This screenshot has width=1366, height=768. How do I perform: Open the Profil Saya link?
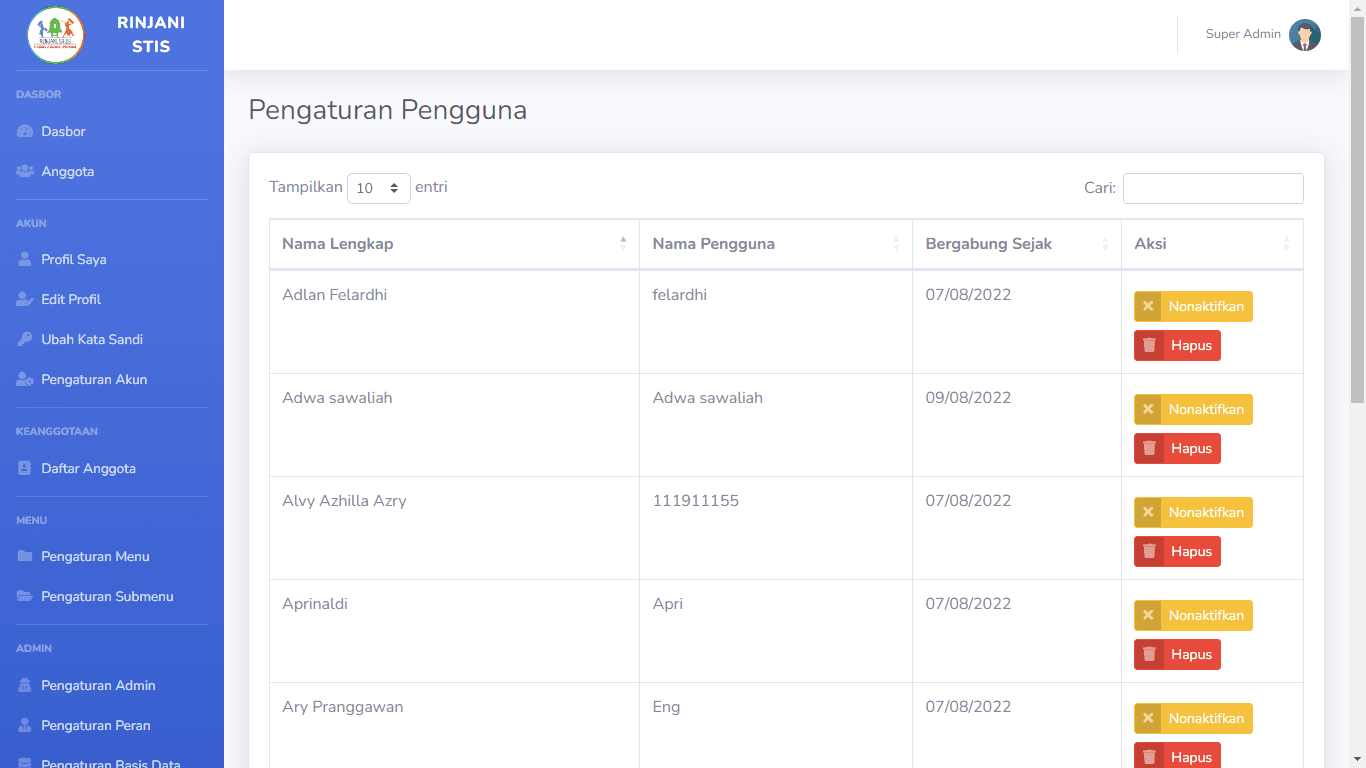[73, 260]
